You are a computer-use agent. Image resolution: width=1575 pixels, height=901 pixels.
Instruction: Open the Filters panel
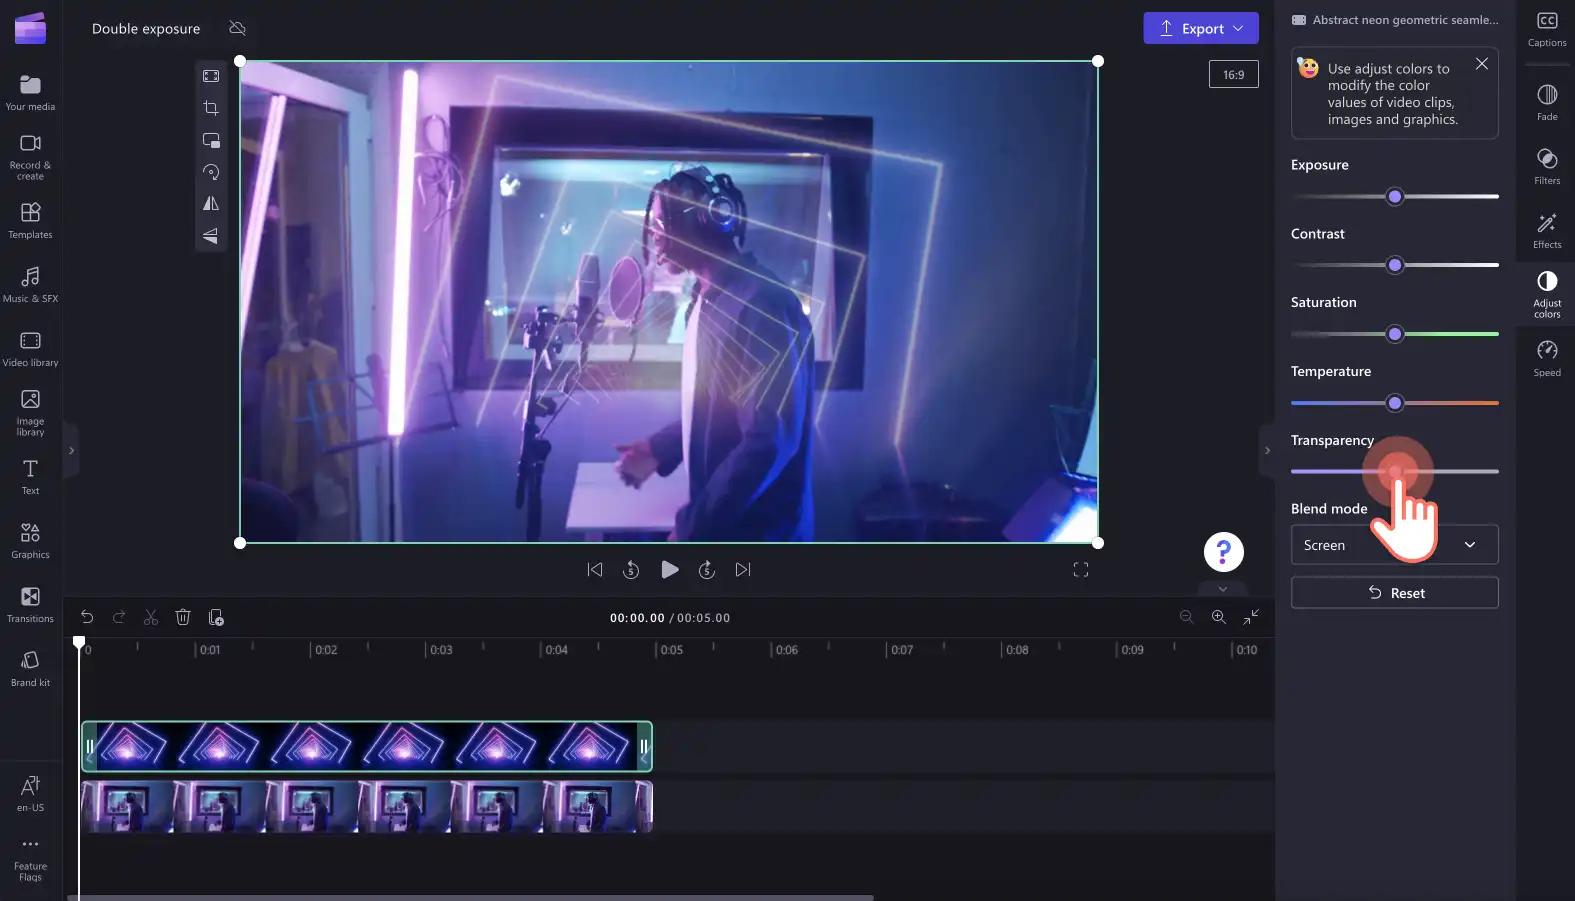pyautogui.click(x=1547, y=166)
